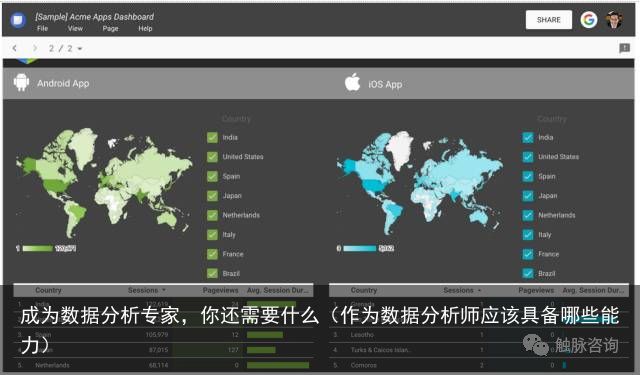Screen dimensions: 640x375
Task: Open the Help menu
Action: pyautogui.click(x=145, y=29)
